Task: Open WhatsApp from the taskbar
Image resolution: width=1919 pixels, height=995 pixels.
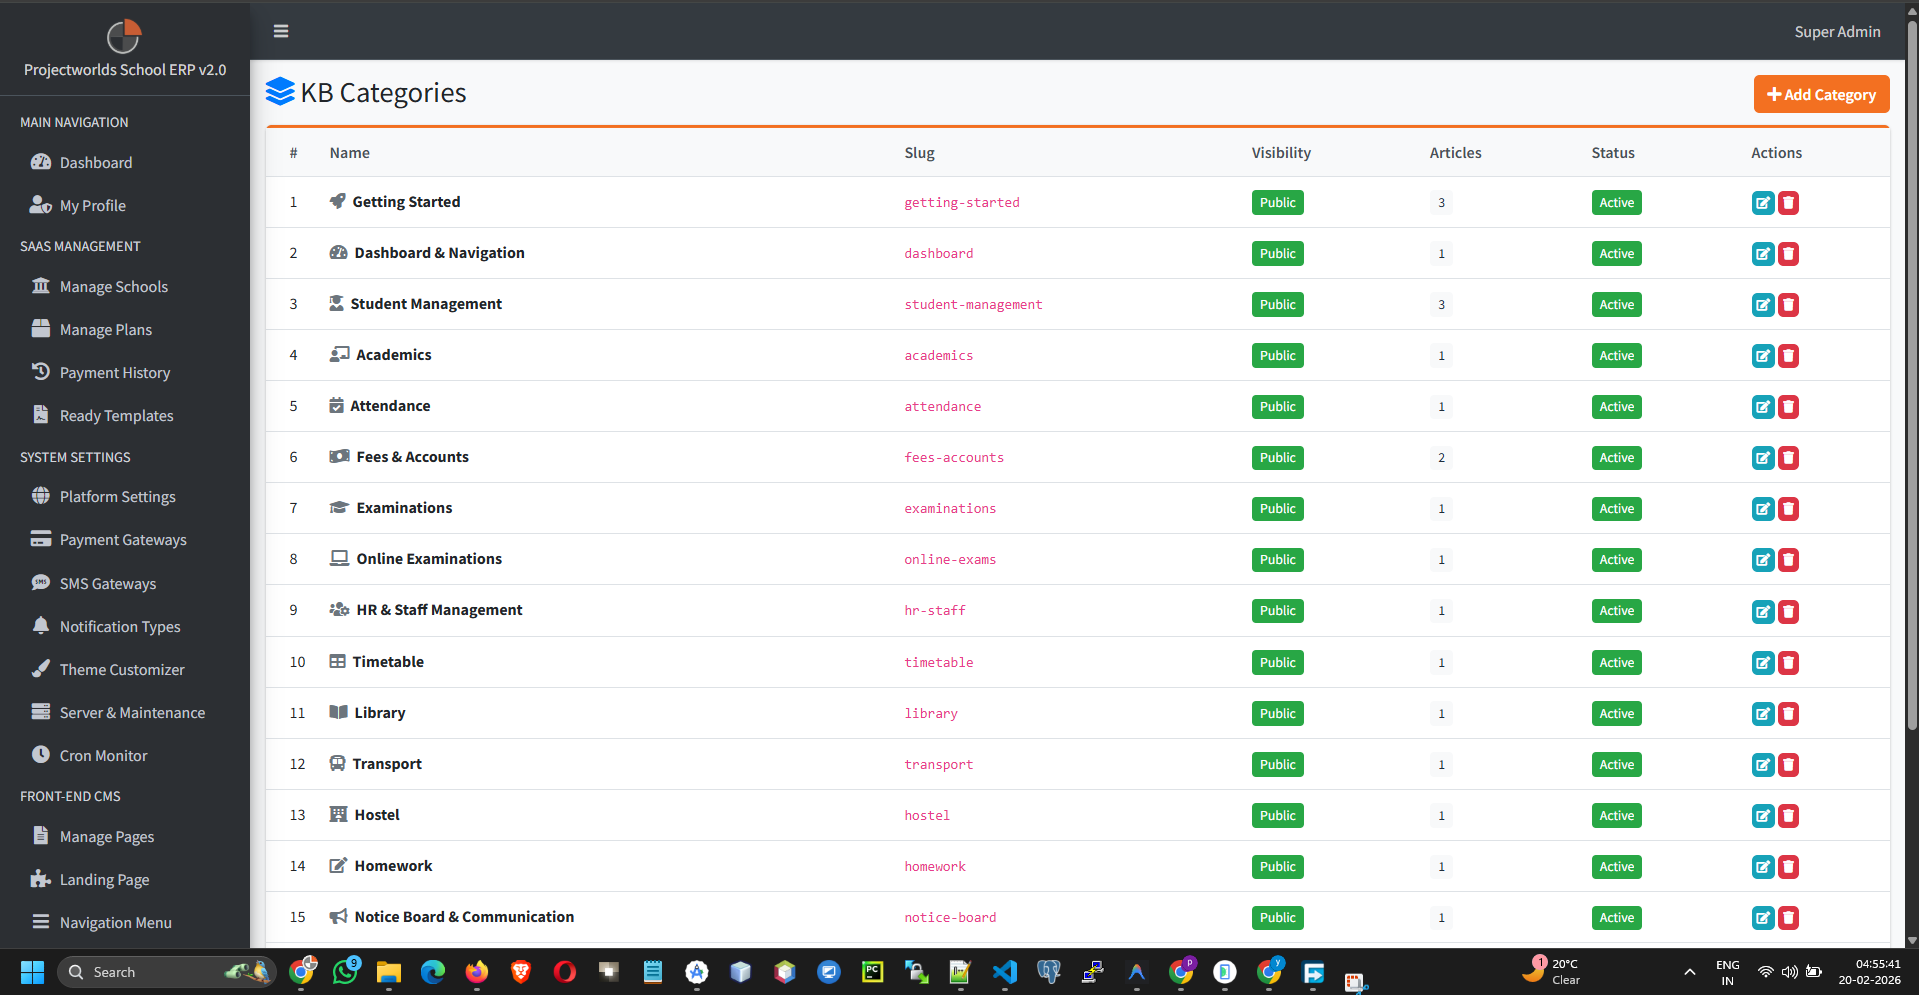Action: tap(345, 971)
